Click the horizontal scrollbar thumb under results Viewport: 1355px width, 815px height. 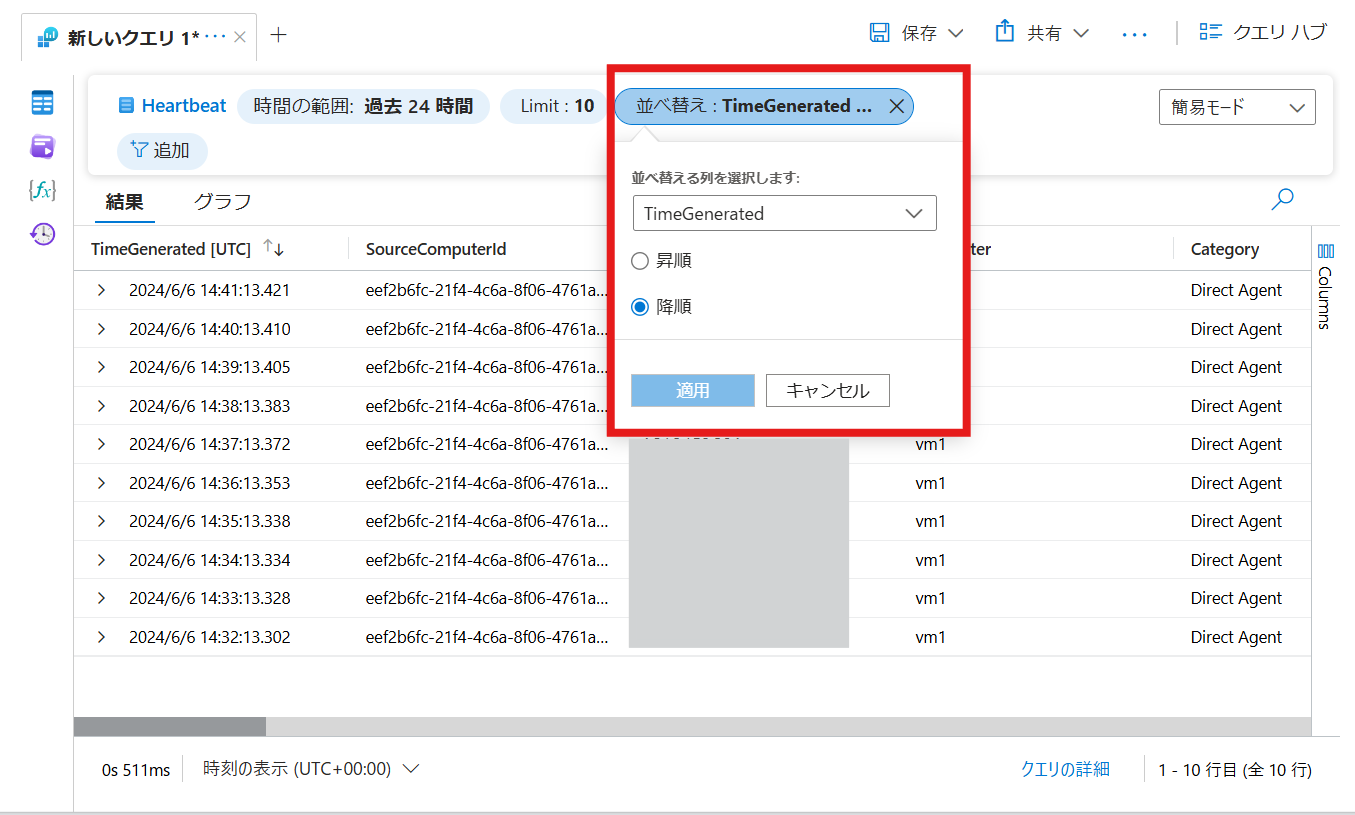(170, 727)
